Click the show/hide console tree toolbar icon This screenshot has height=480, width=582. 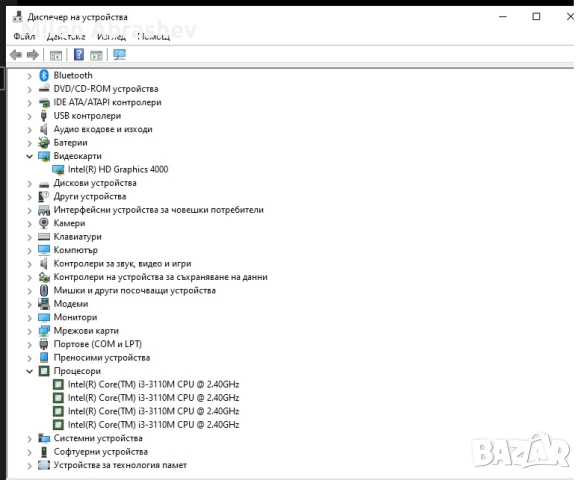(56, 55)
